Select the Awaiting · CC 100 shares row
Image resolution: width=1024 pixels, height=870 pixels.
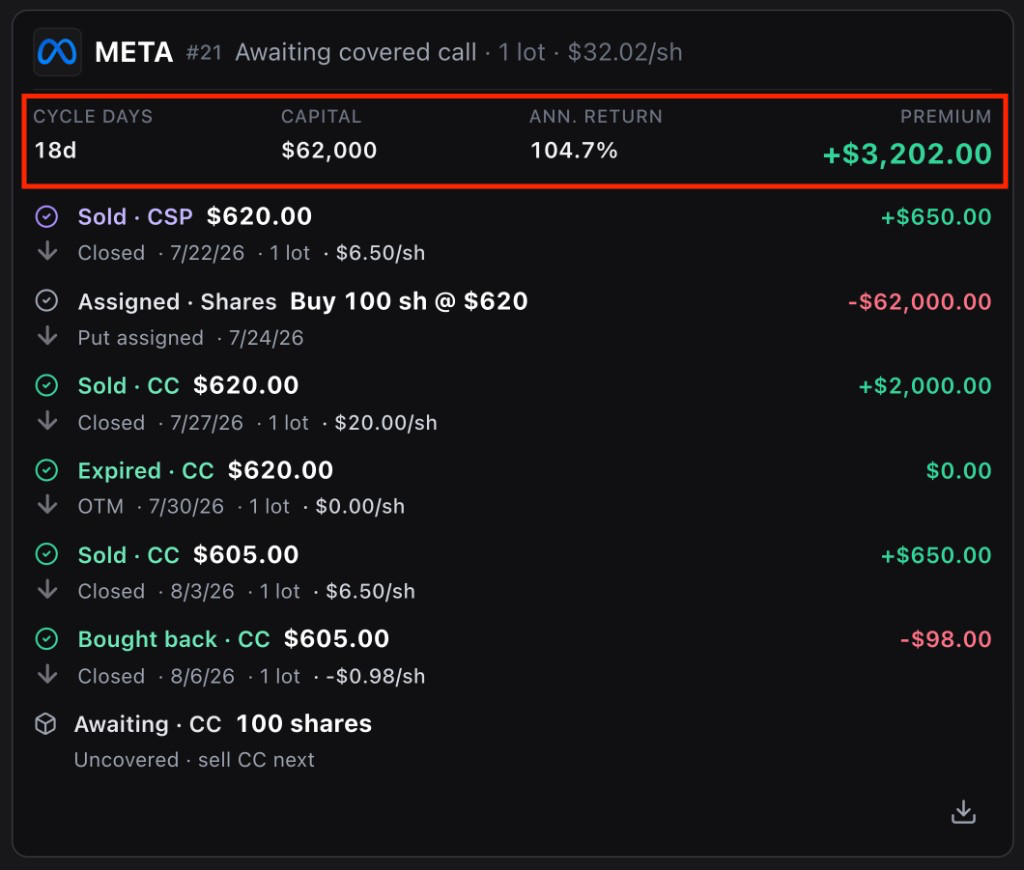pos(513,741)
